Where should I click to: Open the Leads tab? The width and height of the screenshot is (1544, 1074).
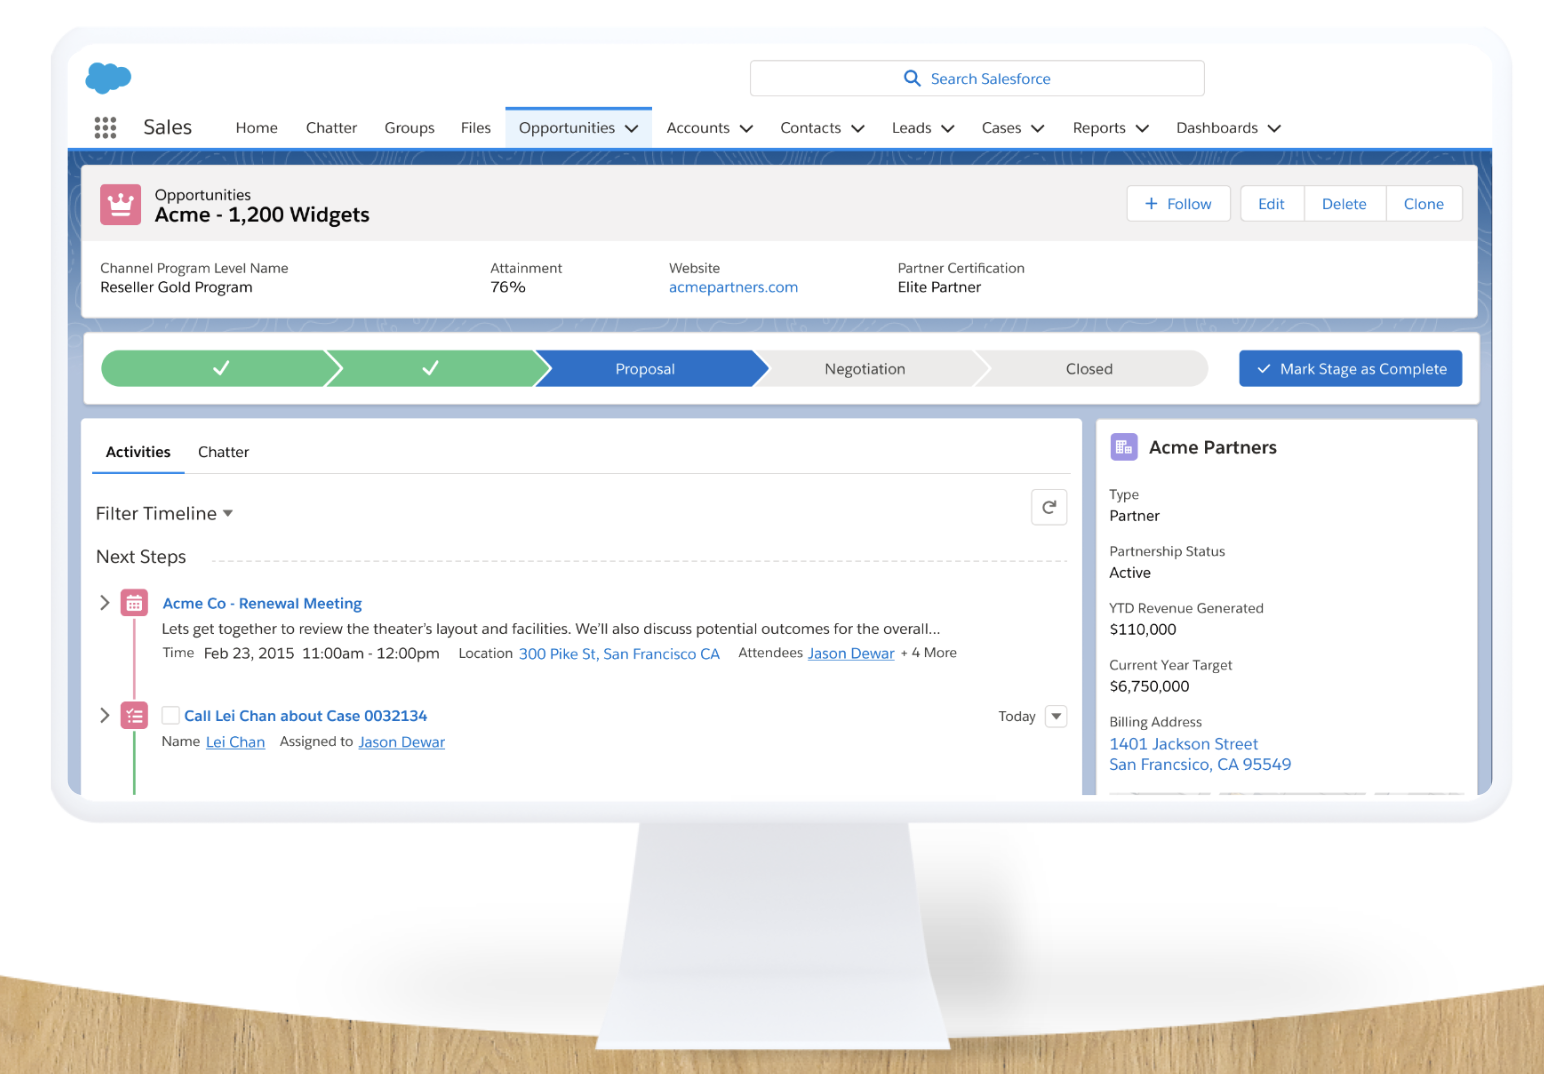click(912, 128)
